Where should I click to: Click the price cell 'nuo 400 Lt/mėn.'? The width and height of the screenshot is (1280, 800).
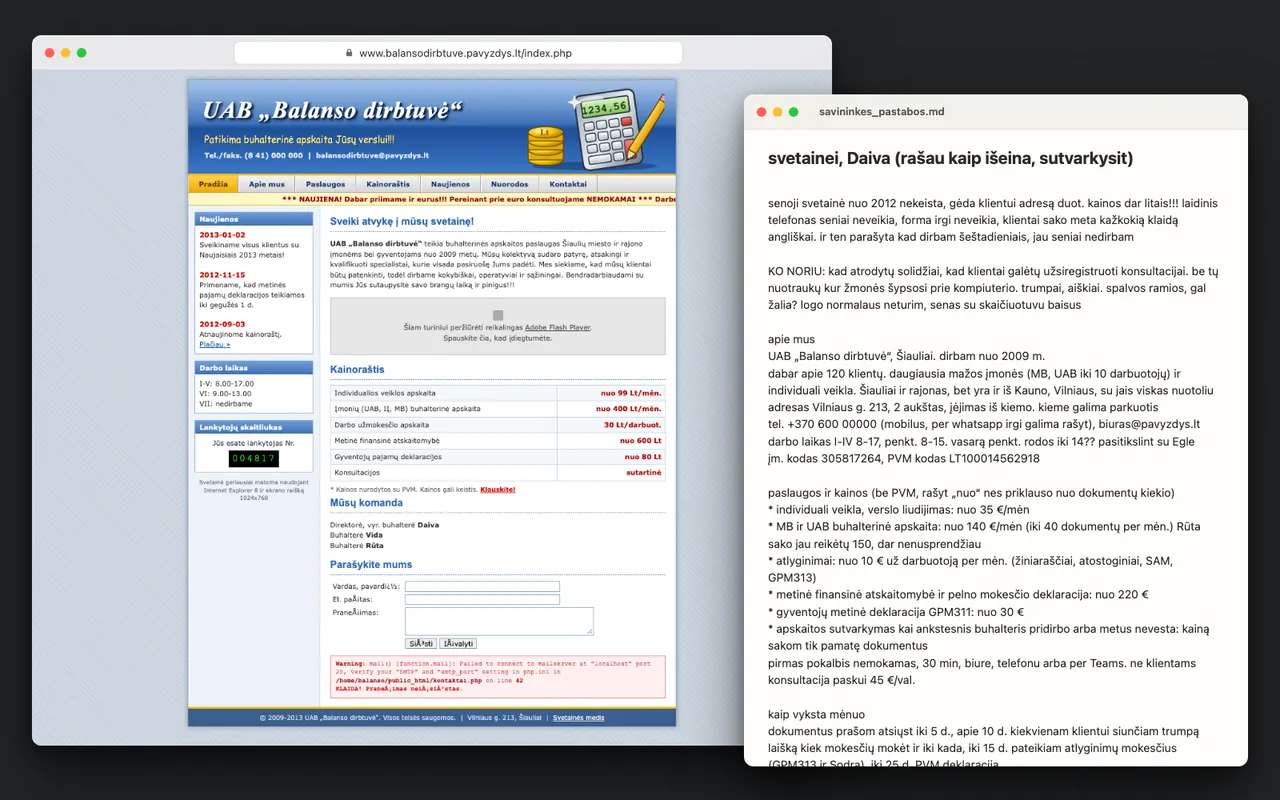(611, 409)
